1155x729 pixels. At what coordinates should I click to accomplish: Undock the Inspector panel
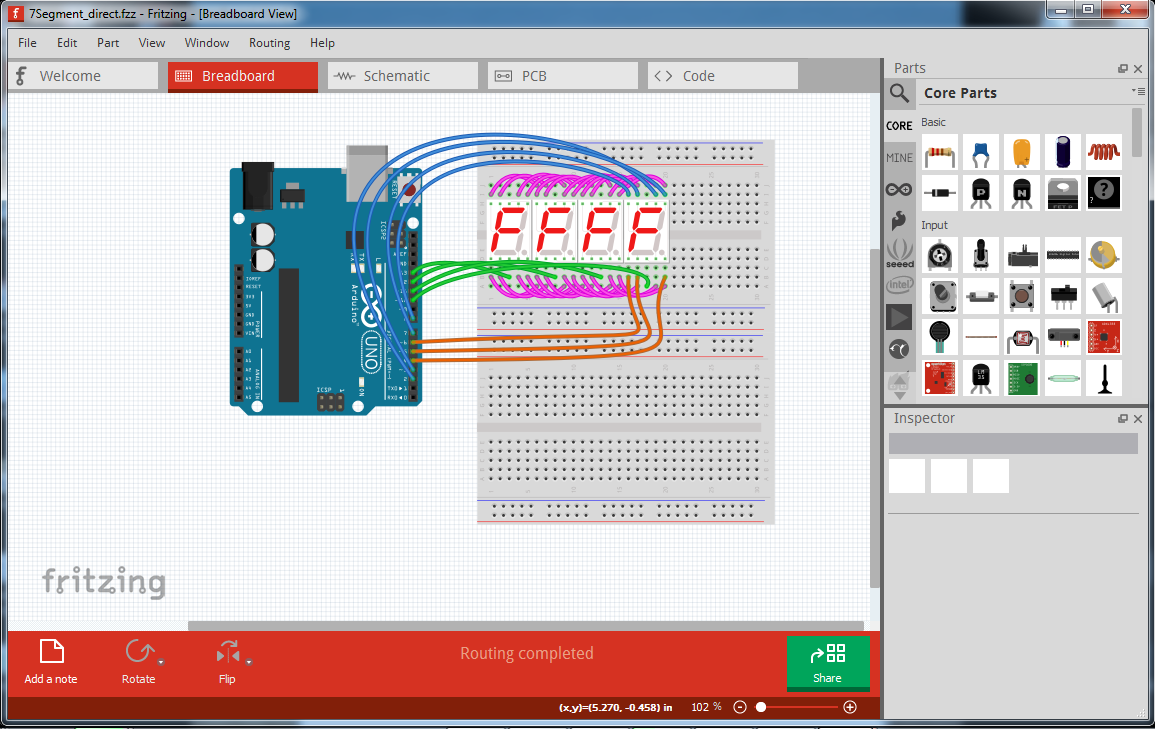[1123, 418]
